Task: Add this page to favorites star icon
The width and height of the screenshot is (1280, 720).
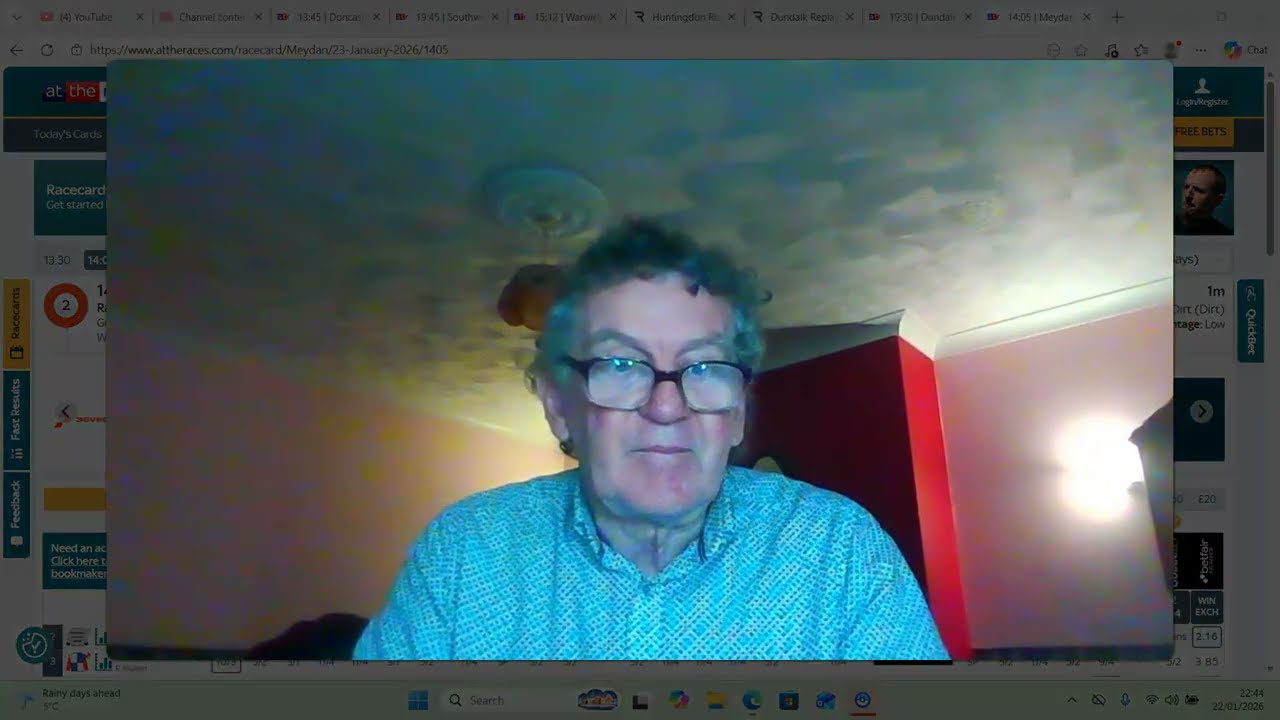Action: pos(1081,50)
